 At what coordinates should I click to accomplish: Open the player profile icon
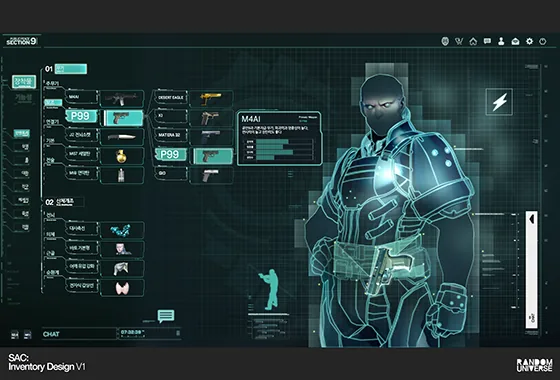click(501, 41)
